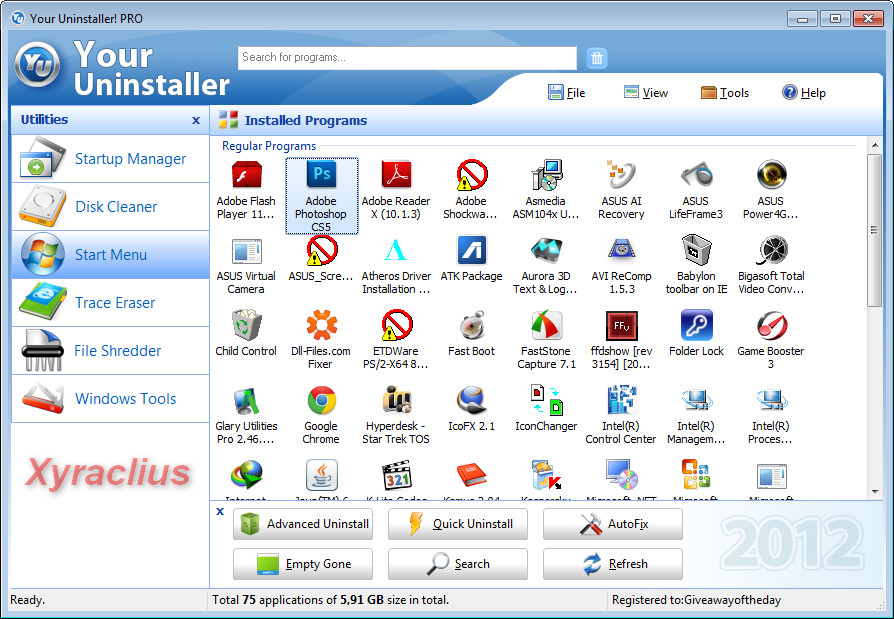The height and width of the screenshot is (619, 894).
Task: Select Hyperdesk Star Trek TOS icon
Action: pyautogui.click(x=396, y=401)
